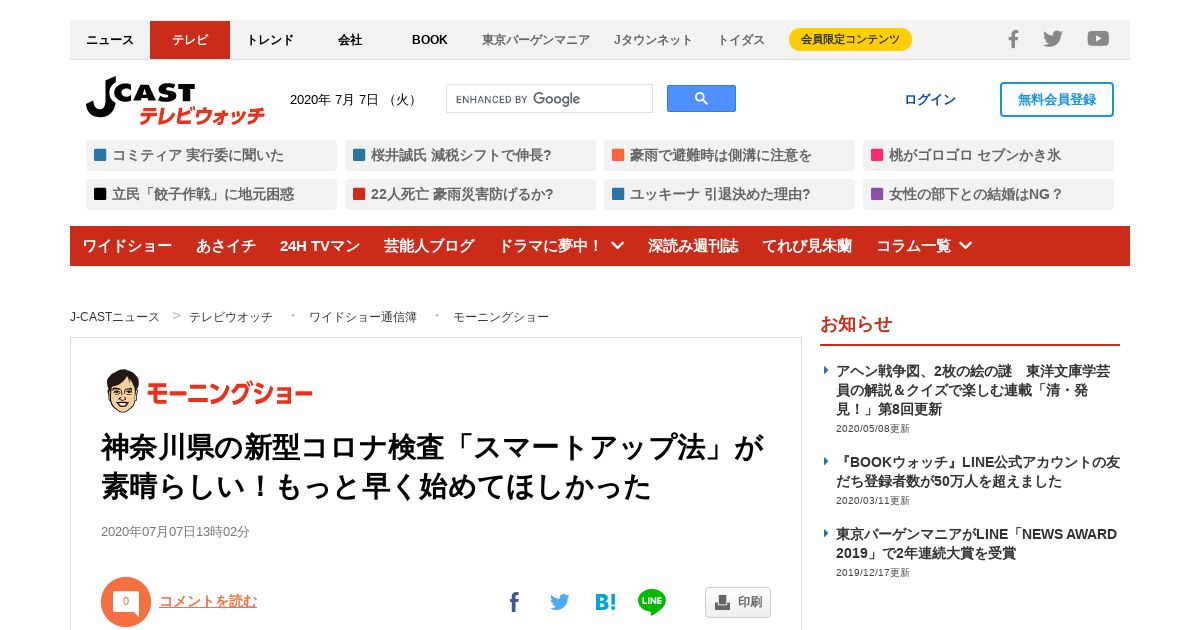Expand the ドラマに夢中！ dropdown chevron
This screenshot has width=1200, height=630.
[617, 245]
